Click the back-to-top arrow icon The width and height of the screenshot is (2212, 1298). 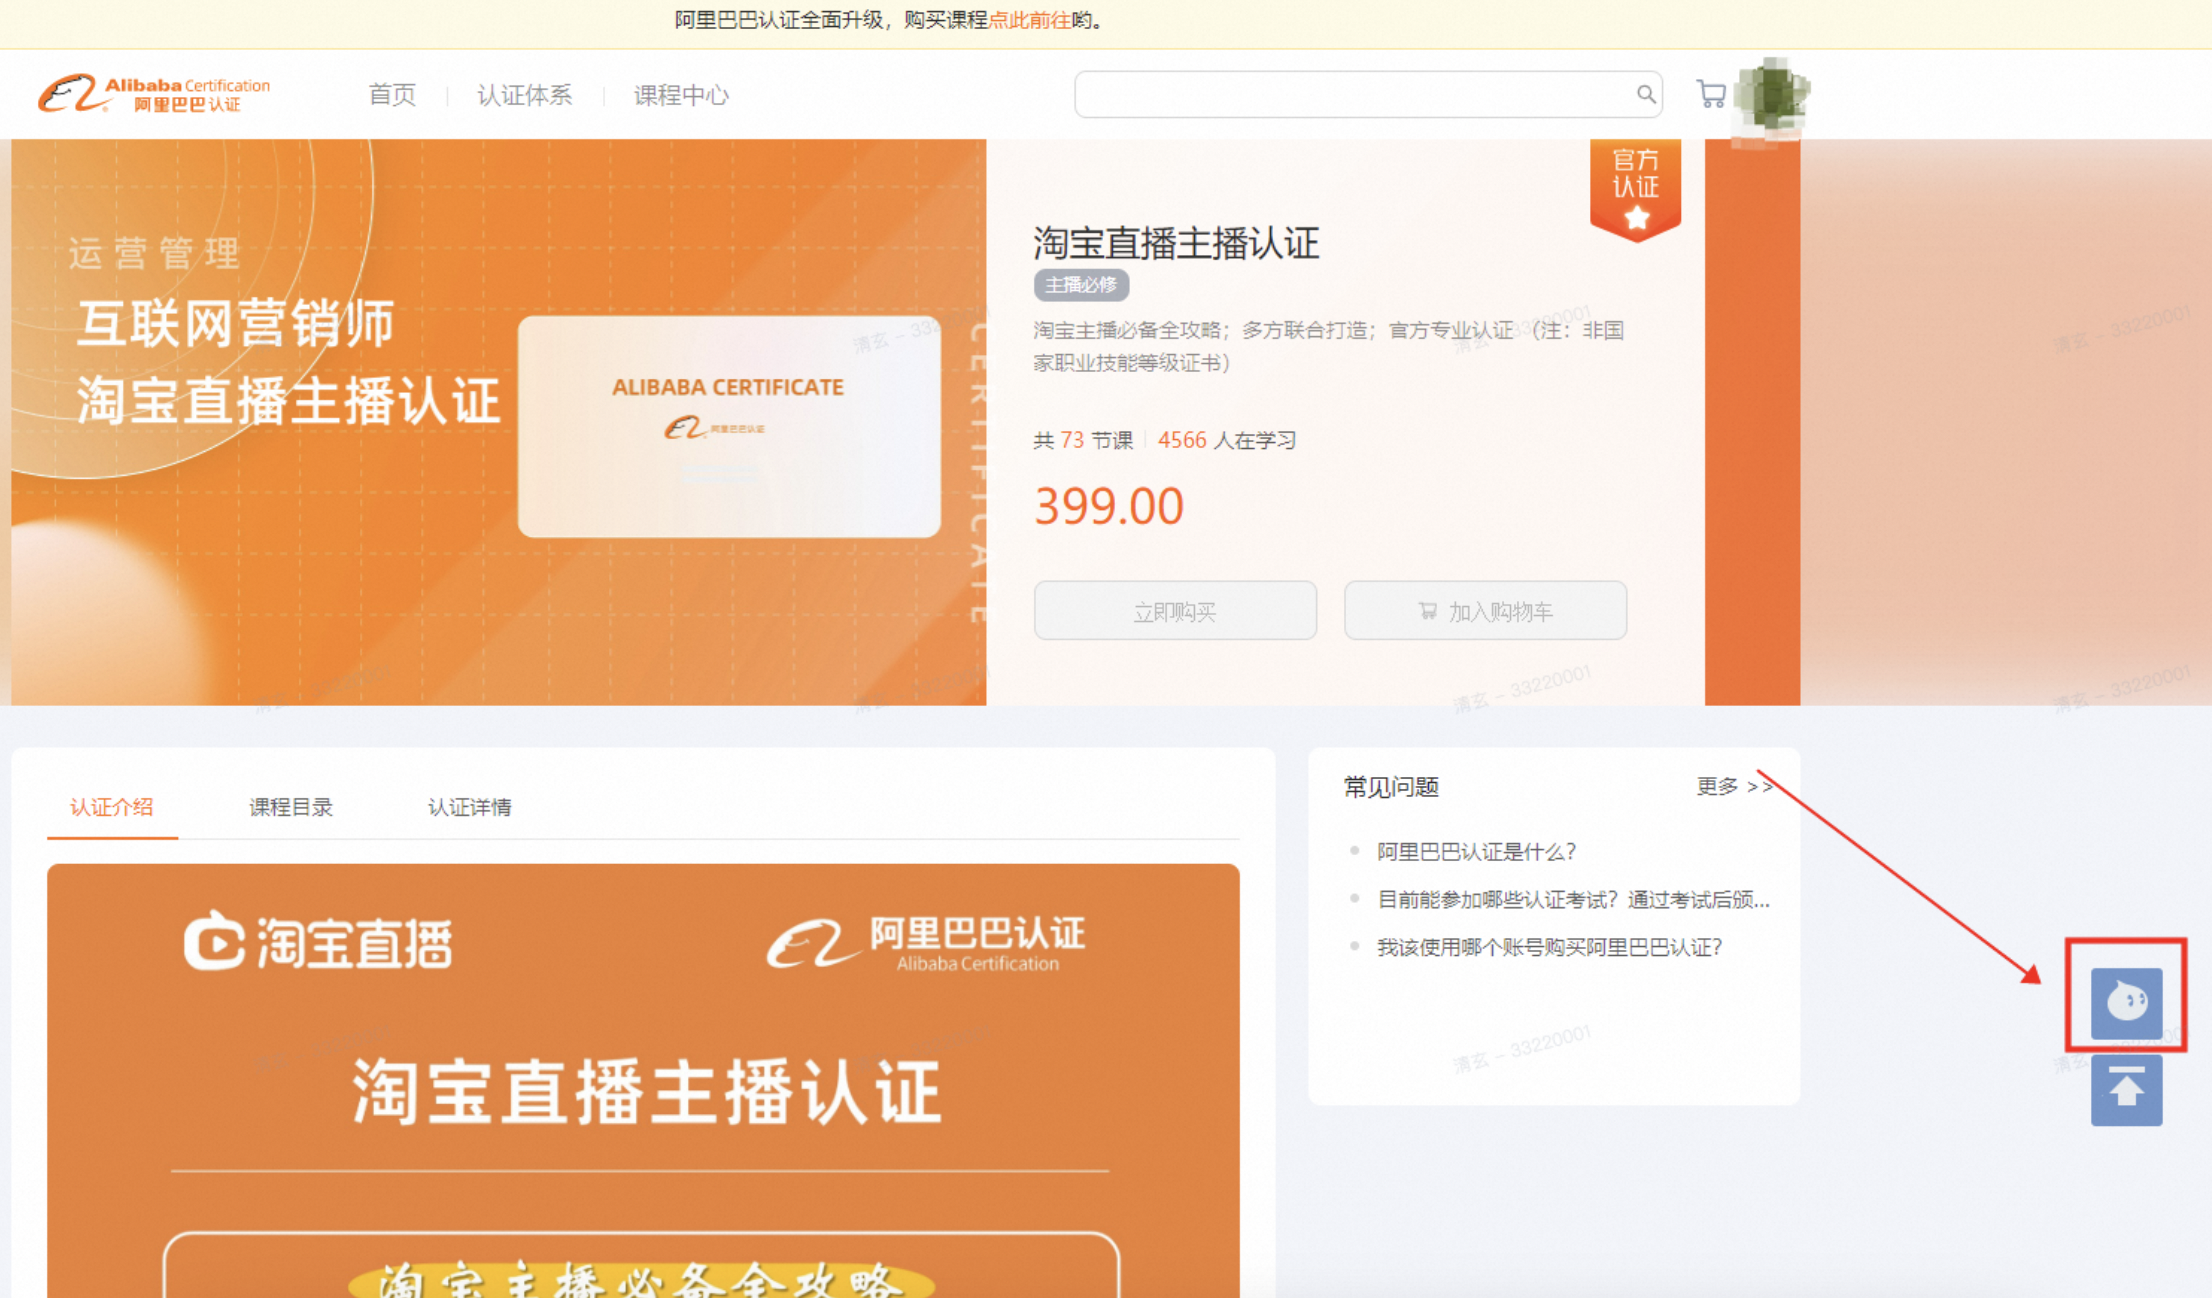(2126, 1090)
